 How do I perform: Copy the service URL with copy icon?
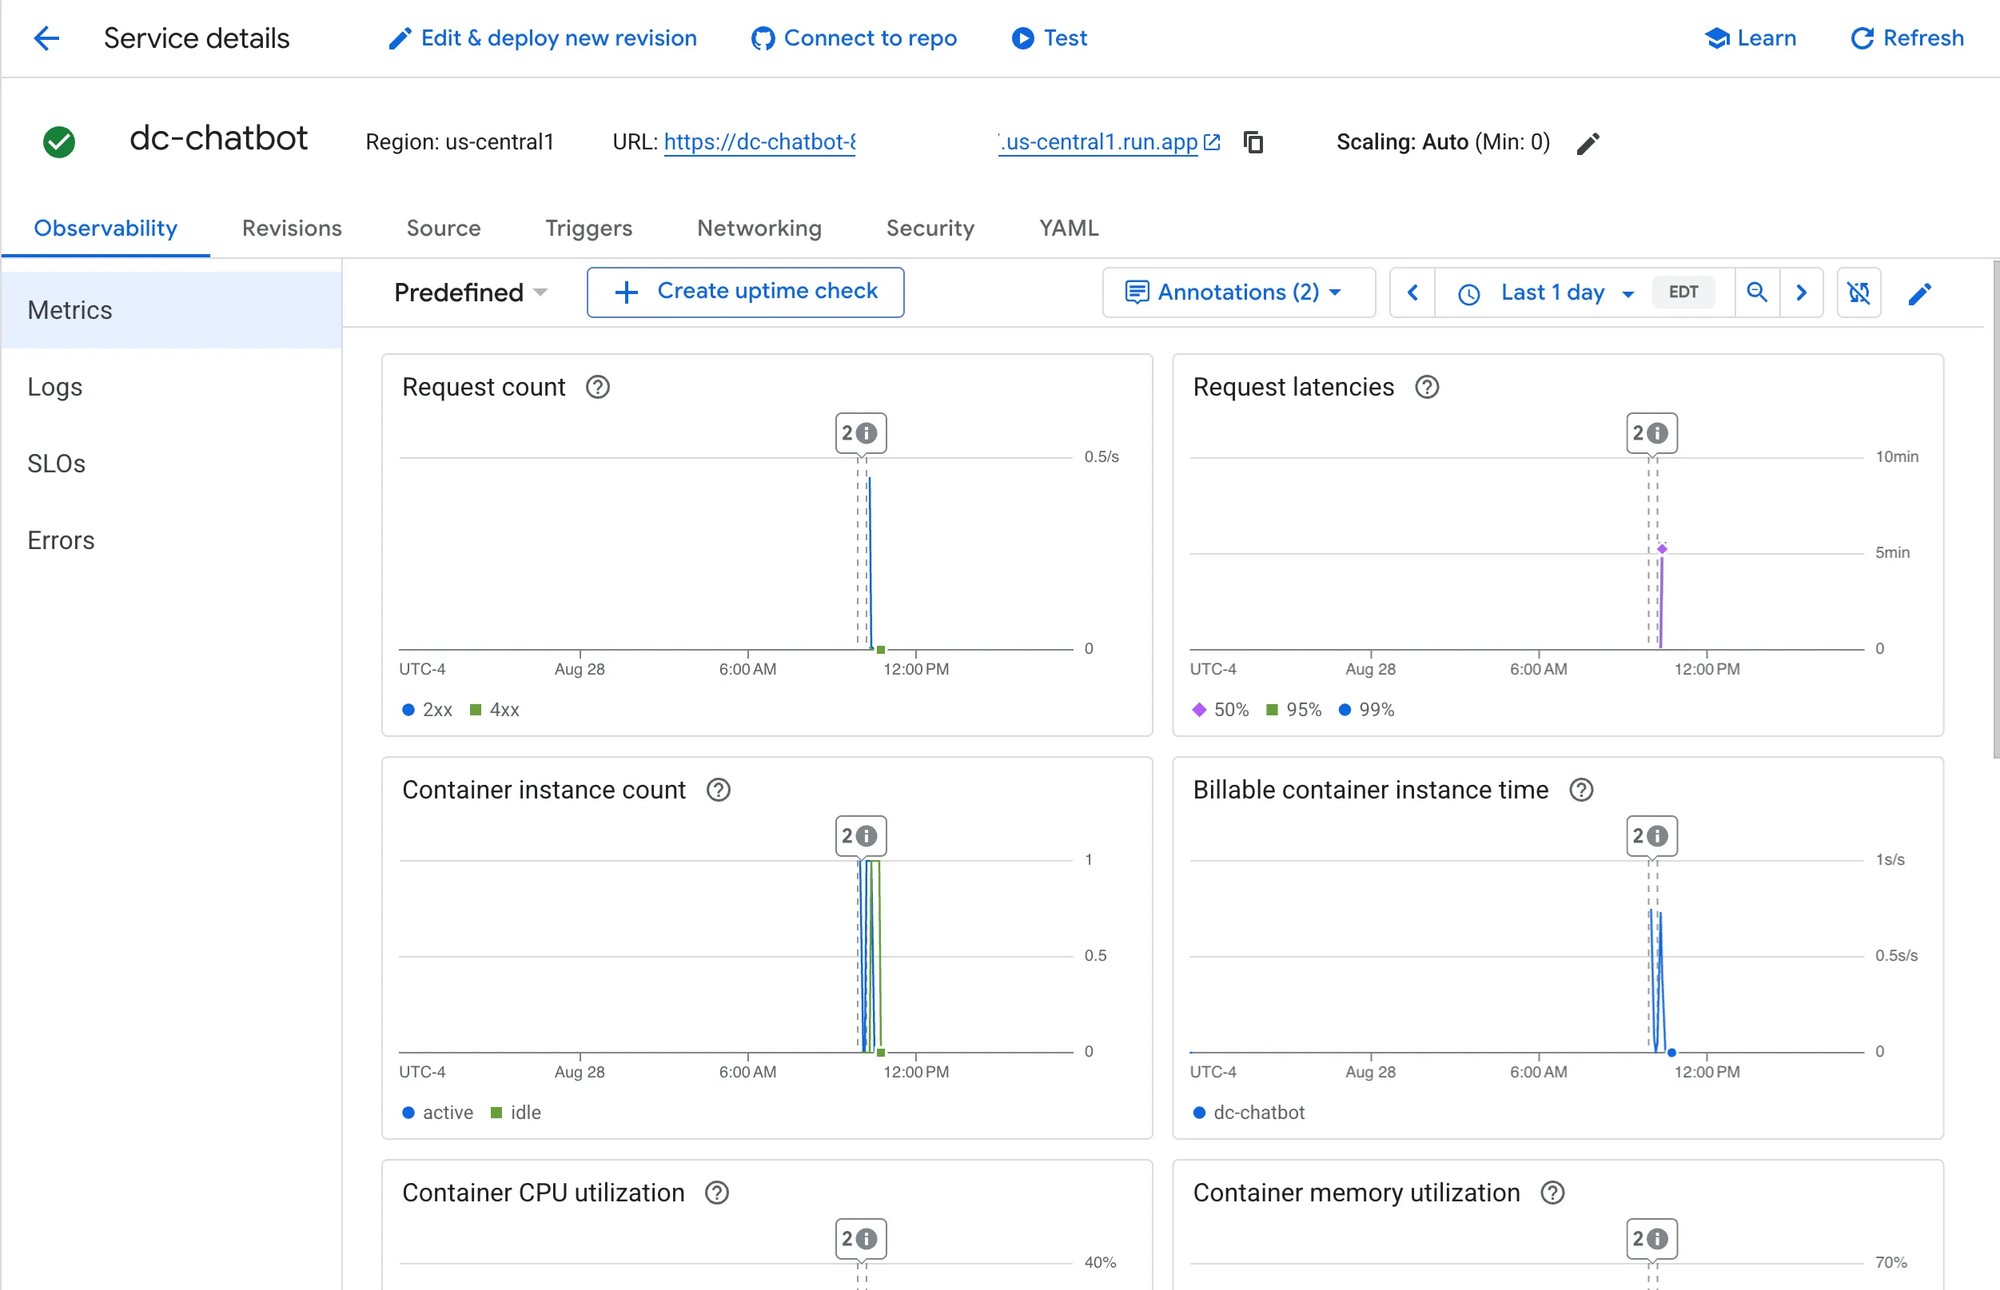tap(1253, 142)
